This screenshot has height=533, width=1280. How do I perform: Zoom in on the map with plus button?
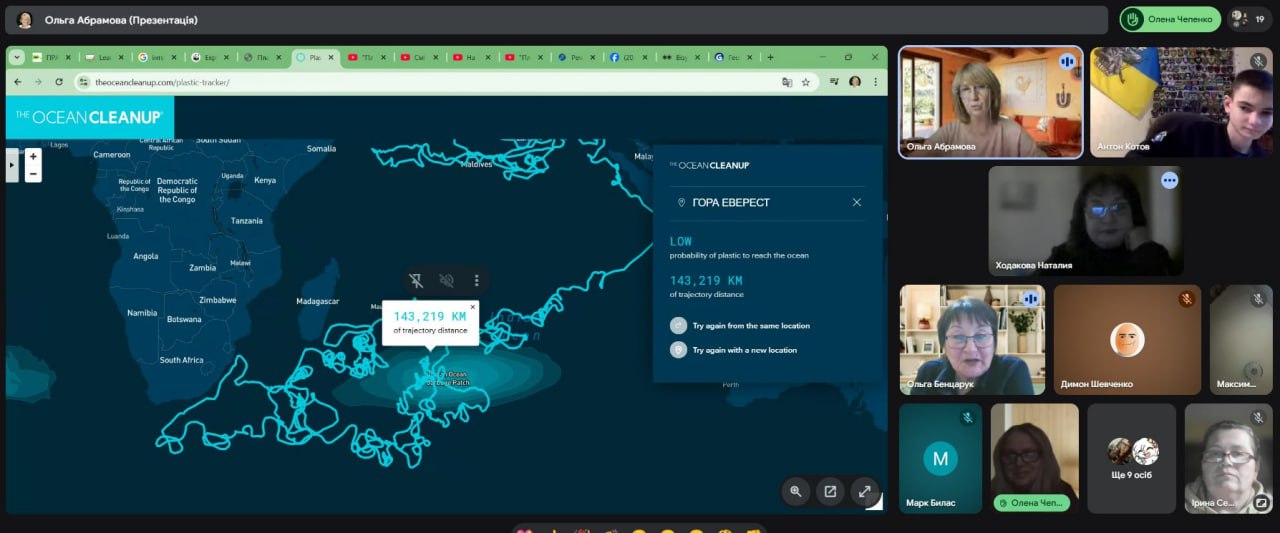coord(33,157)
